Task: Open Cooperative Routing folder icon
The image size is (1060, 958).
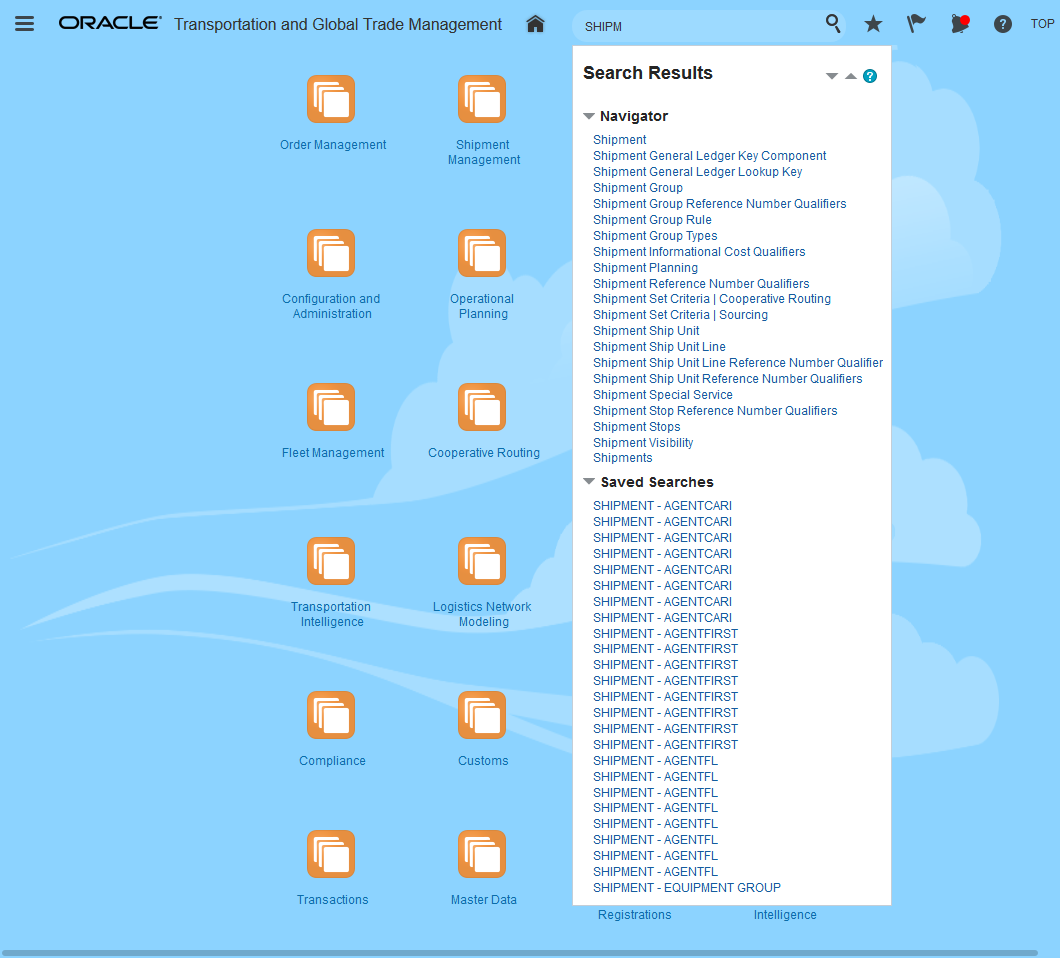Action: (482, 407)
